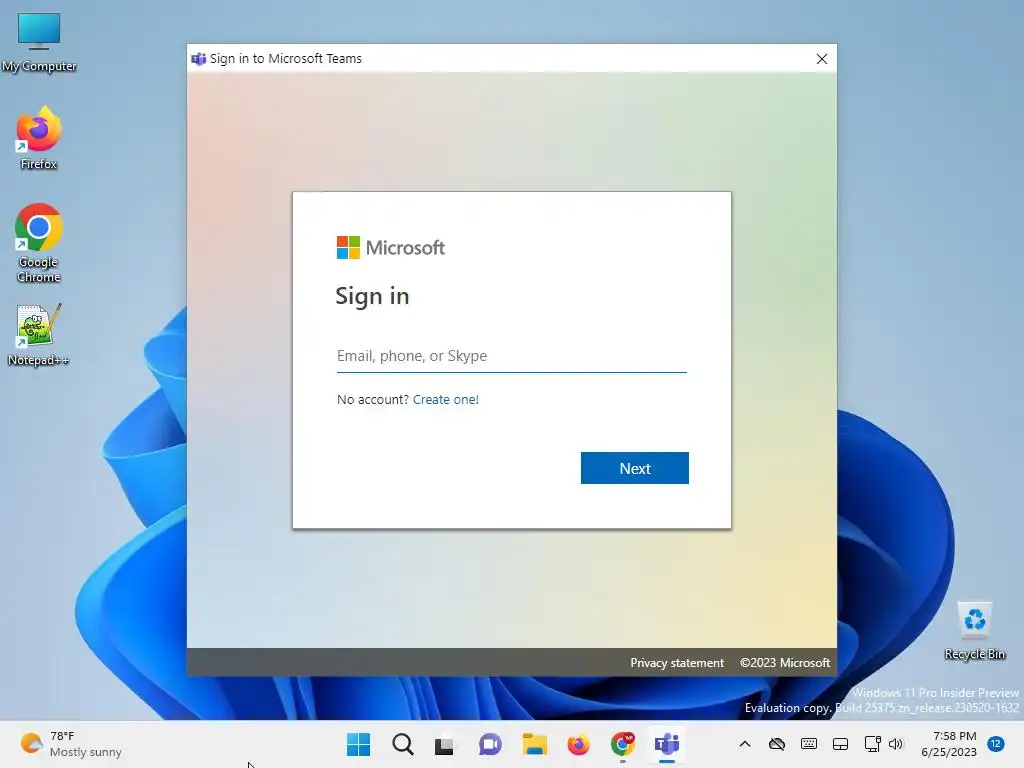This screenshot has width=1024, height=768.
Task: Open the Chat app in the taskbar
Action: [490, 744]
